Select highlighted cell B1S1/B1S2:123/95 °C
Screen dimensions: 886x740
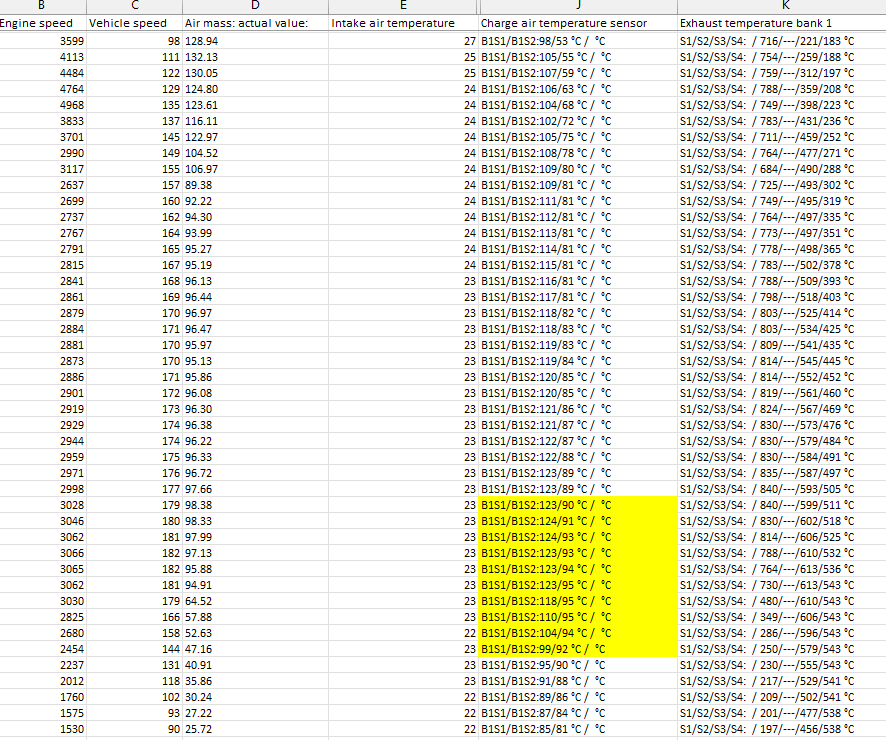click(x=578, y=585)
